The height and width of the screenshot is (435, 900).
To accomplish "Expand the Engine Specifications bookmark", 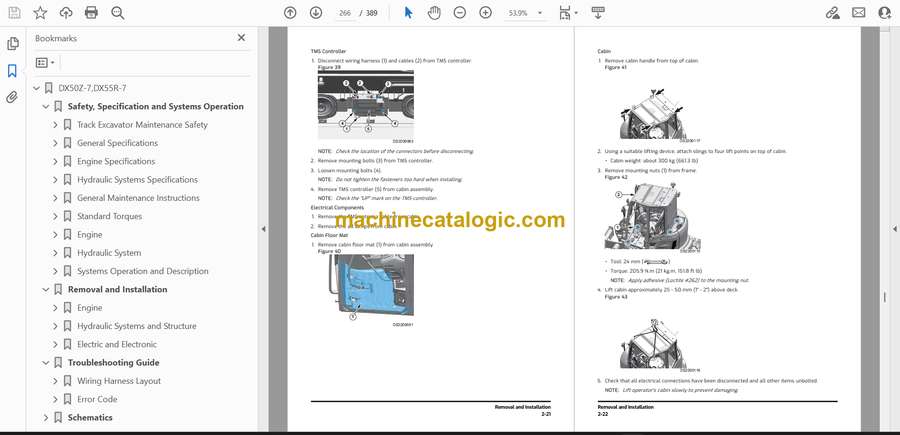I will 56,161.
